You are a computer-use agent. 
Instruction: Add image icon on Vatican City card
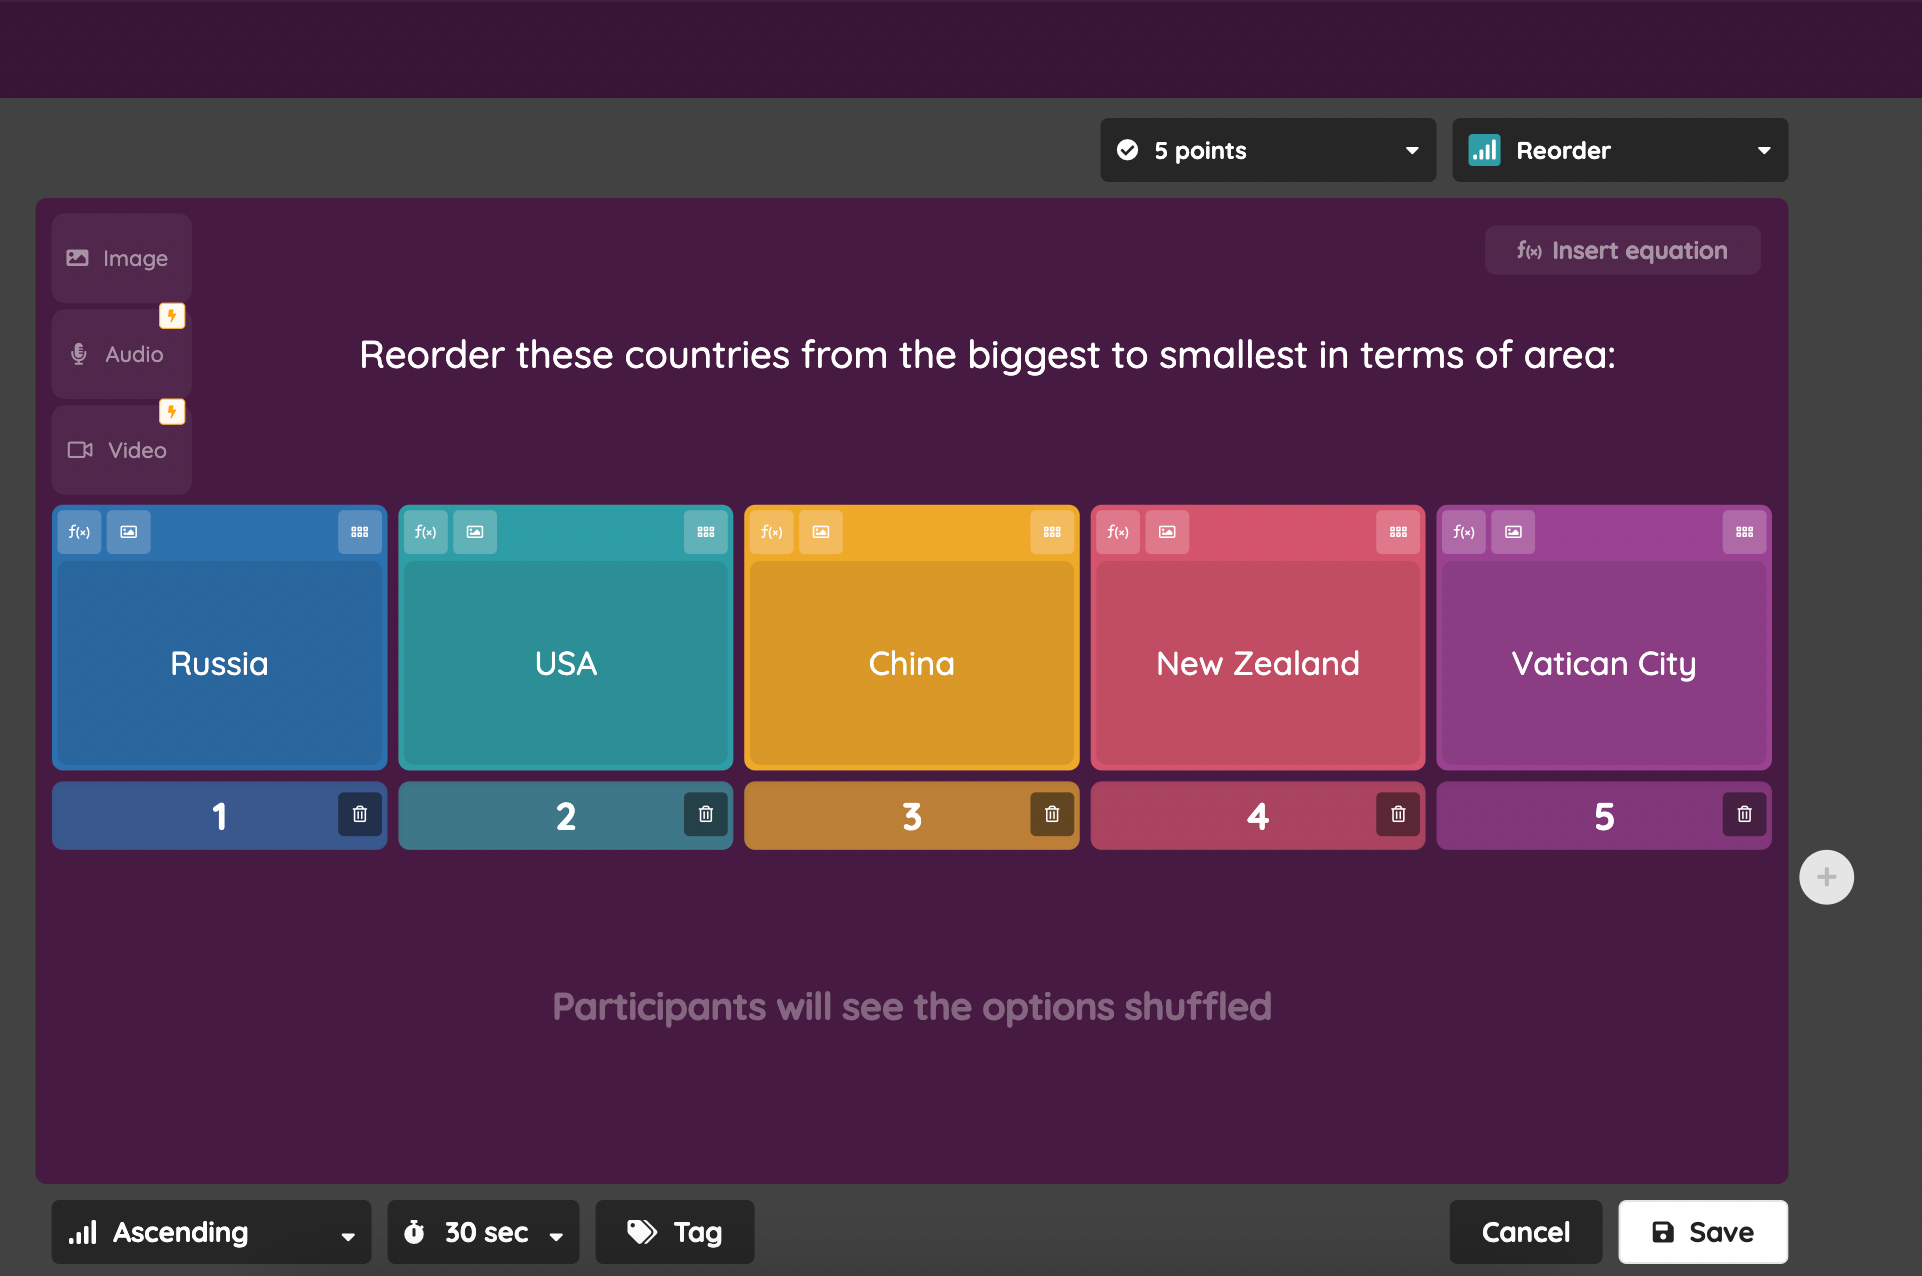click(1512, 532)
